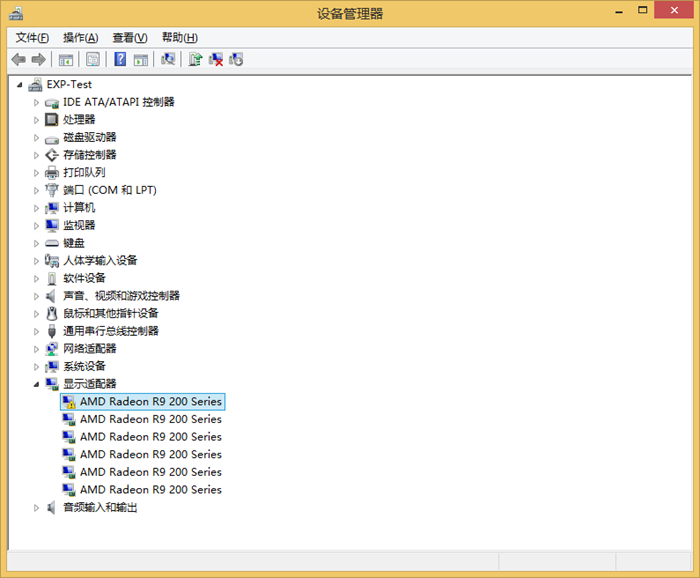Select the highlighted AMD Radeon R9 200 Series with warning
Screen dimensions: 700x578
click(x=150, y=402)
